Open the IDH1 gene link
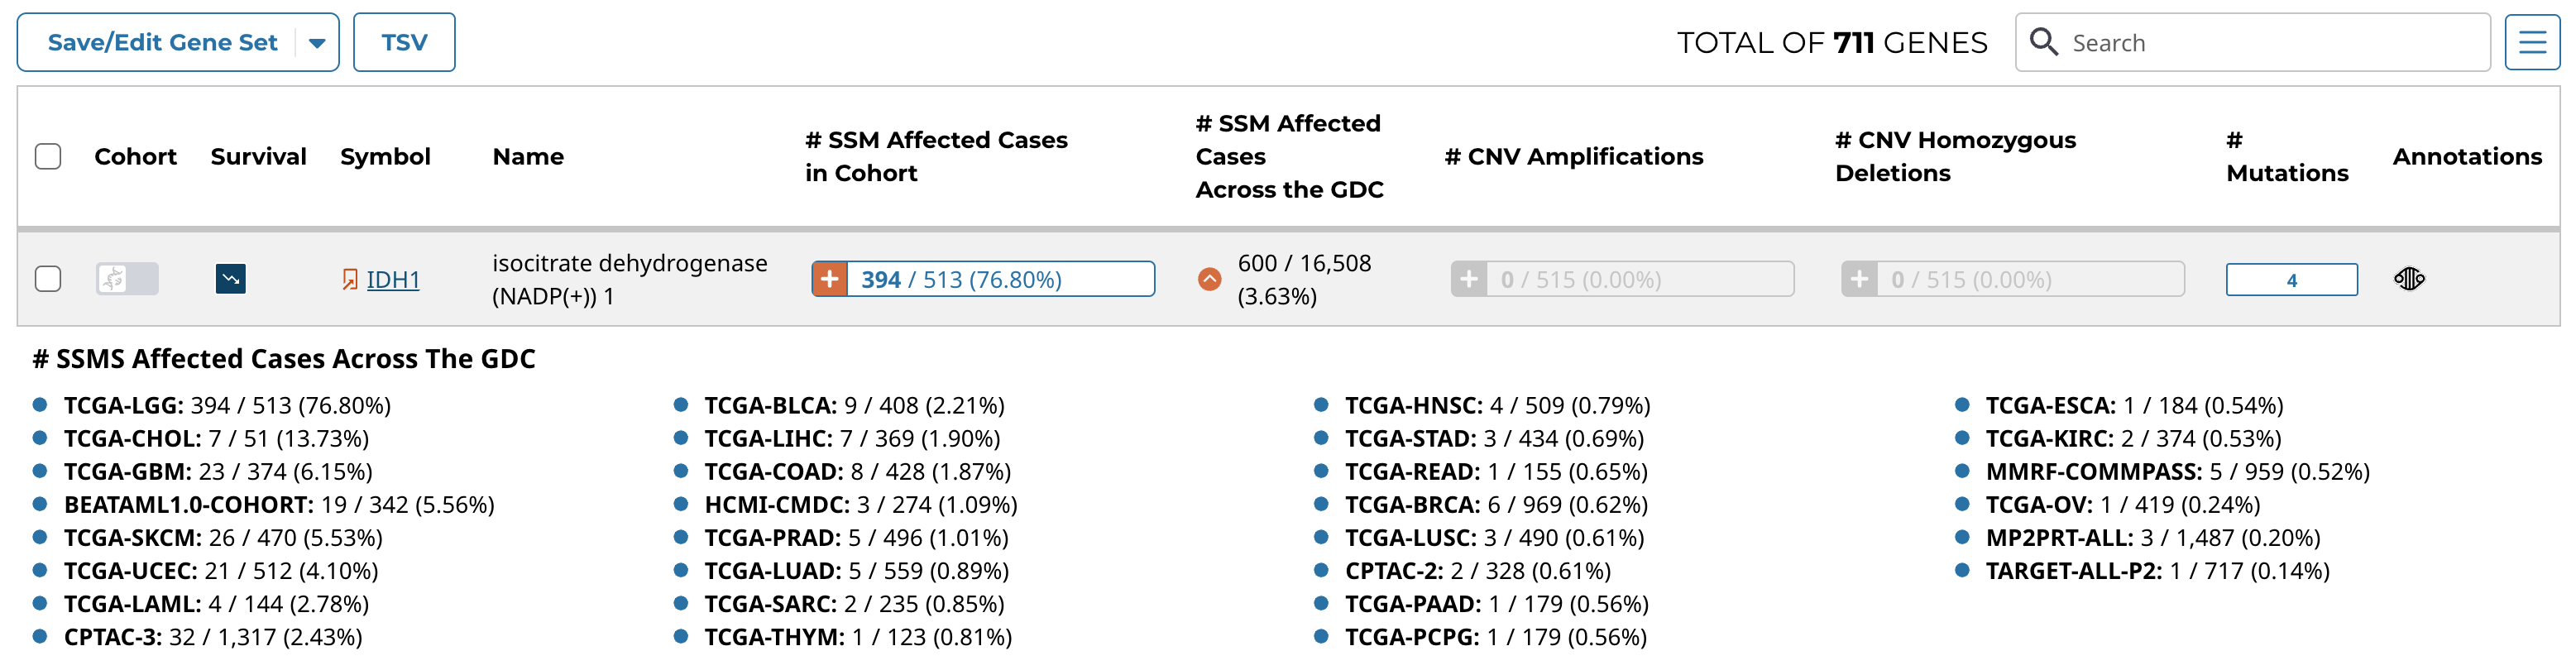The height and width of the screenshot is (670, 2576). coord(393,280)
